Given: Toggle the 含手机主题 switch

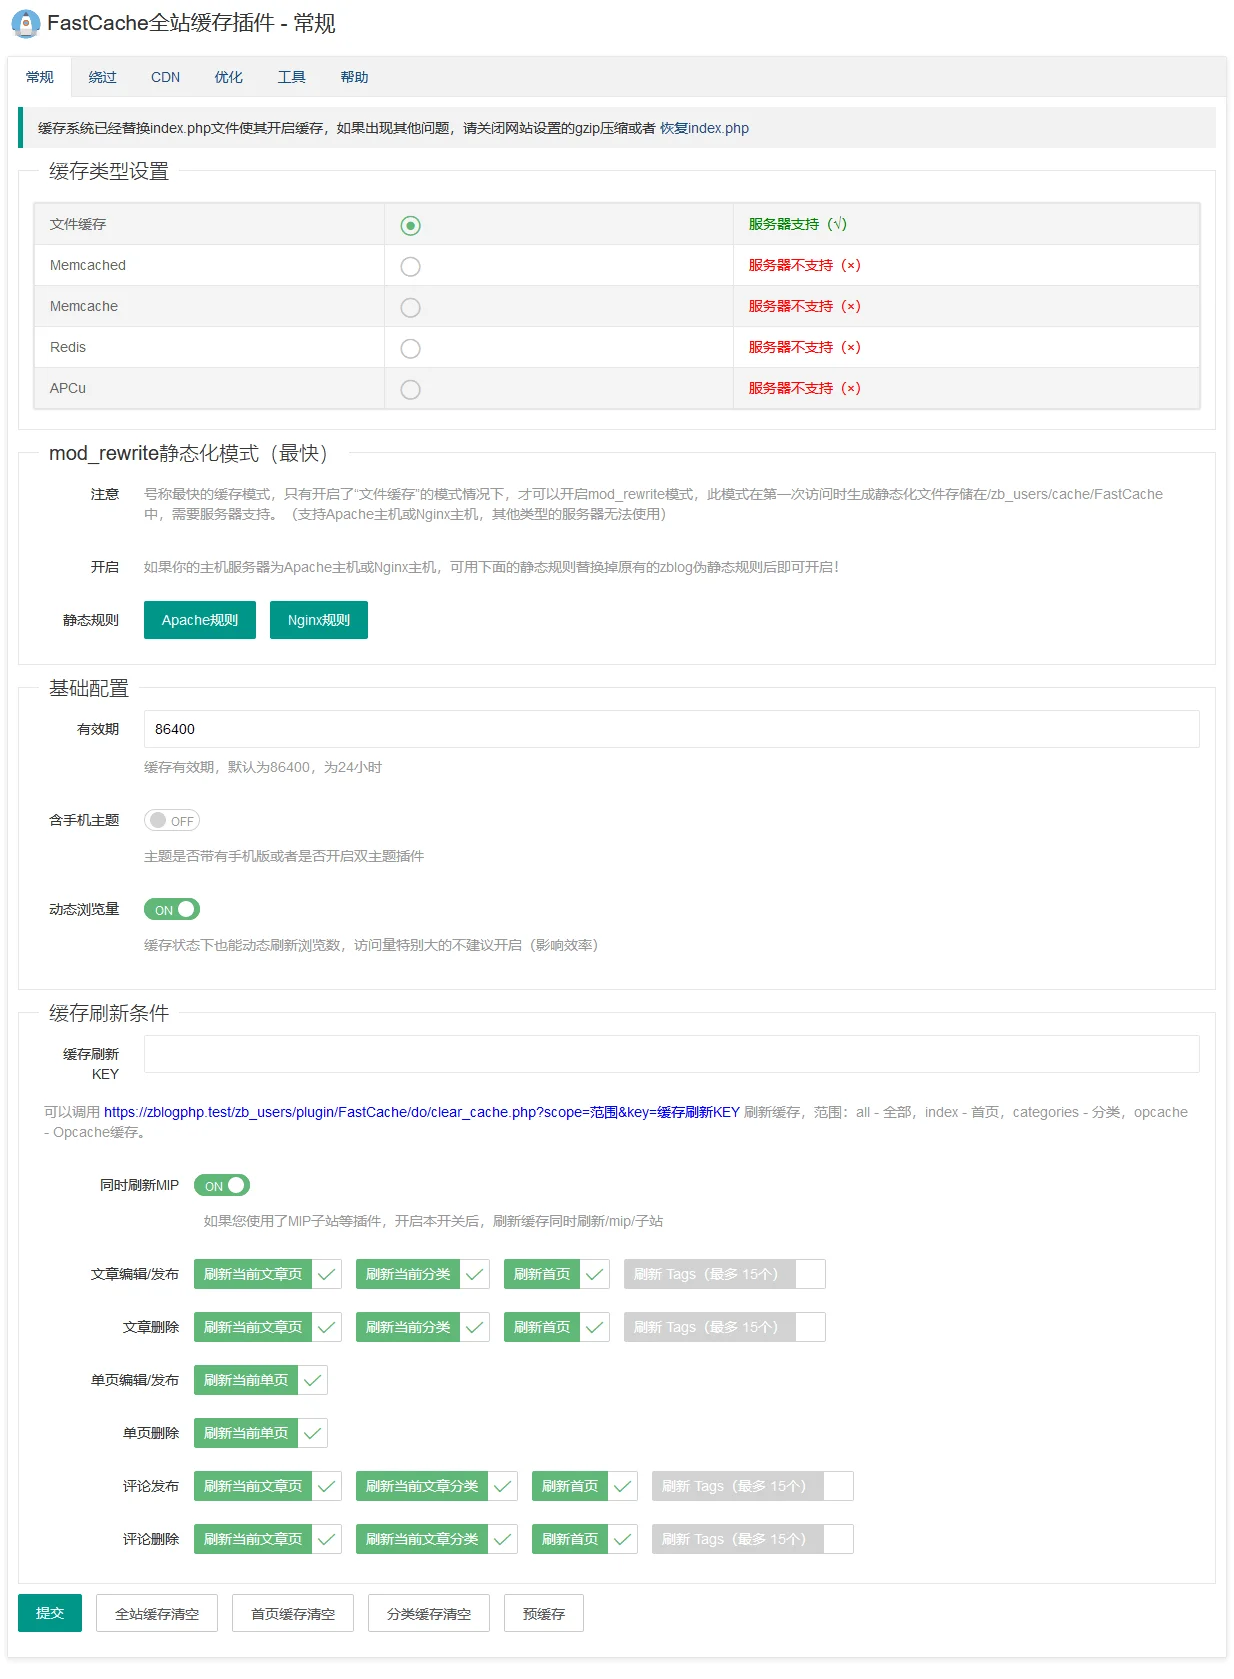Looking at the screenshot, I should click(172, 820).
